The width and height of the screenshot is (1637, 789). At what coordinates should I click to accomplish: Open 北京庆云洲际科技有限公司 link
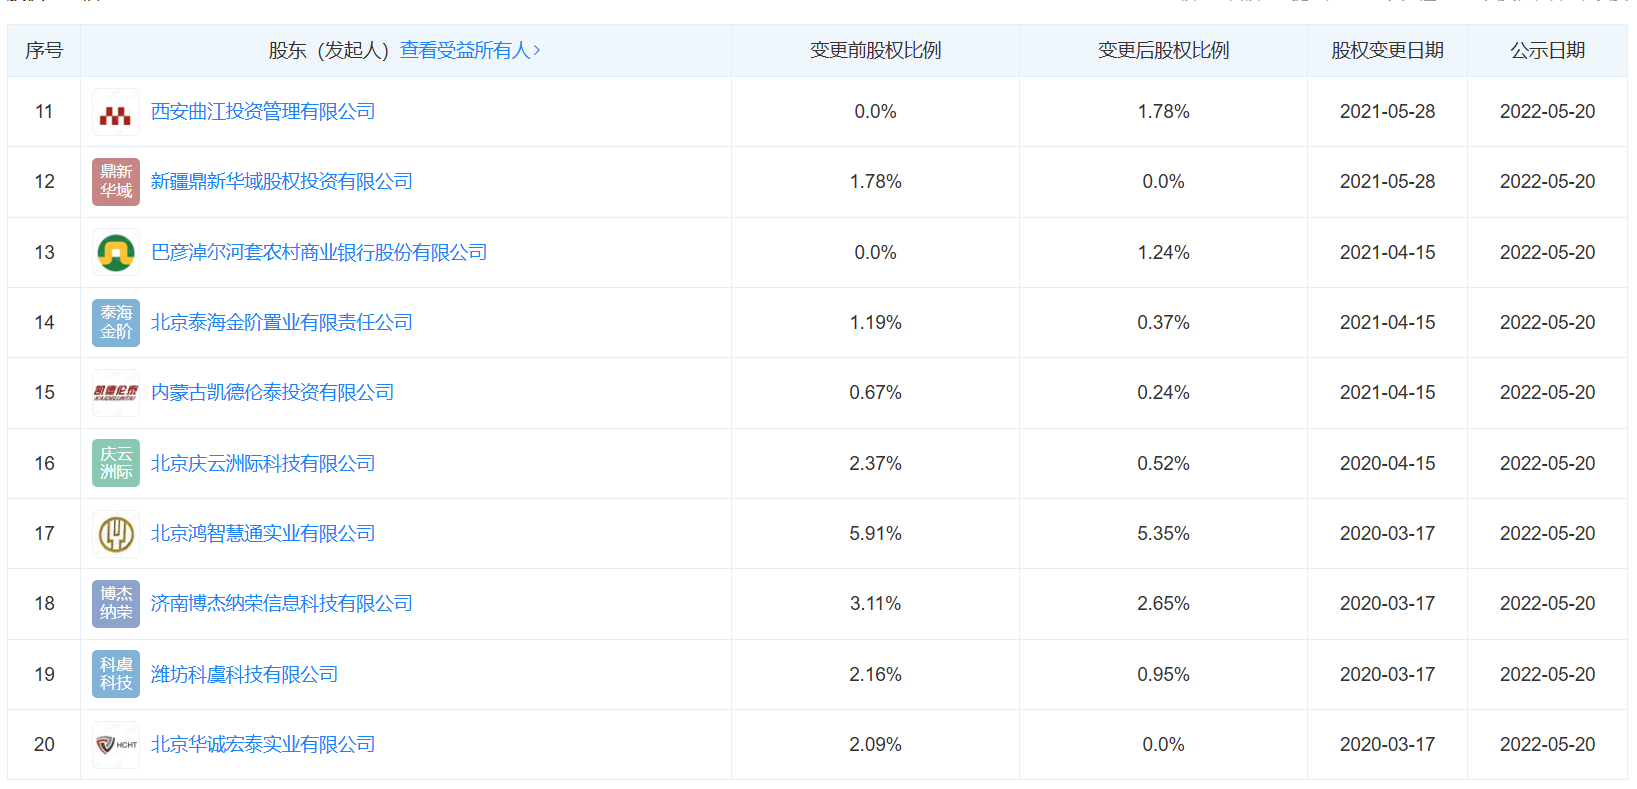[263, 463]
